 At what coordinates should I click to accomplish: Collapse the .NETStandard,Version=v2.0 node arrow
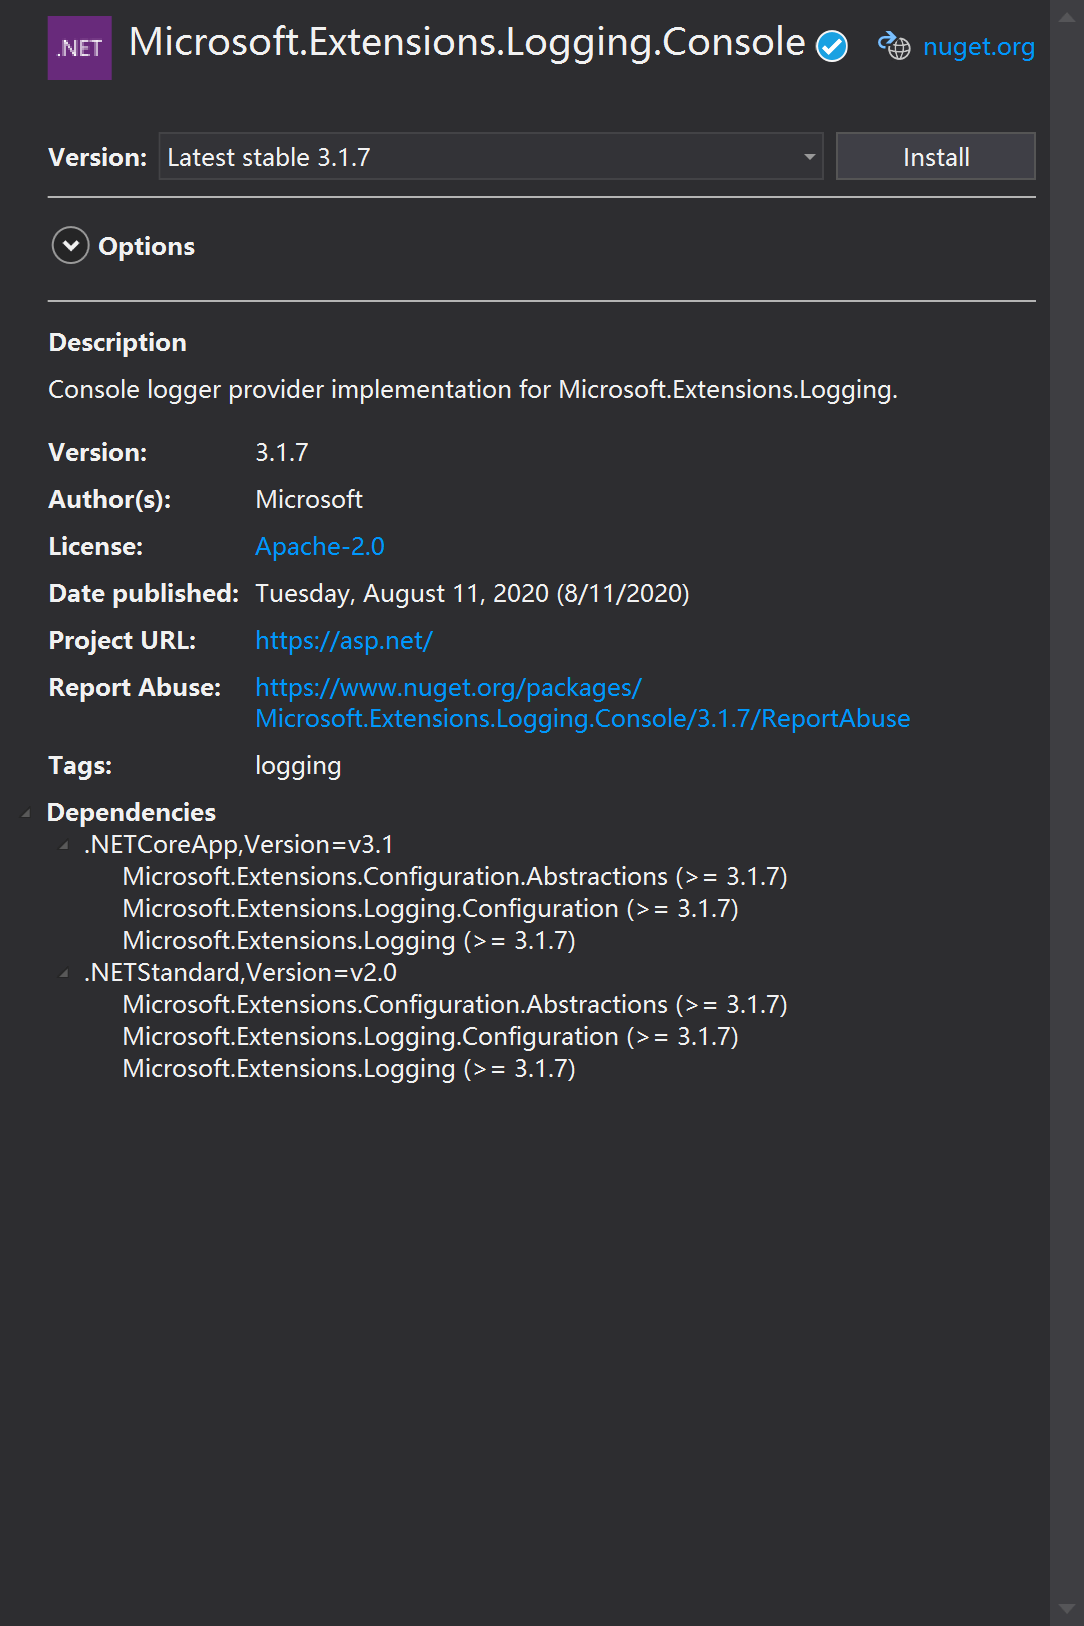tap(64, 974)
